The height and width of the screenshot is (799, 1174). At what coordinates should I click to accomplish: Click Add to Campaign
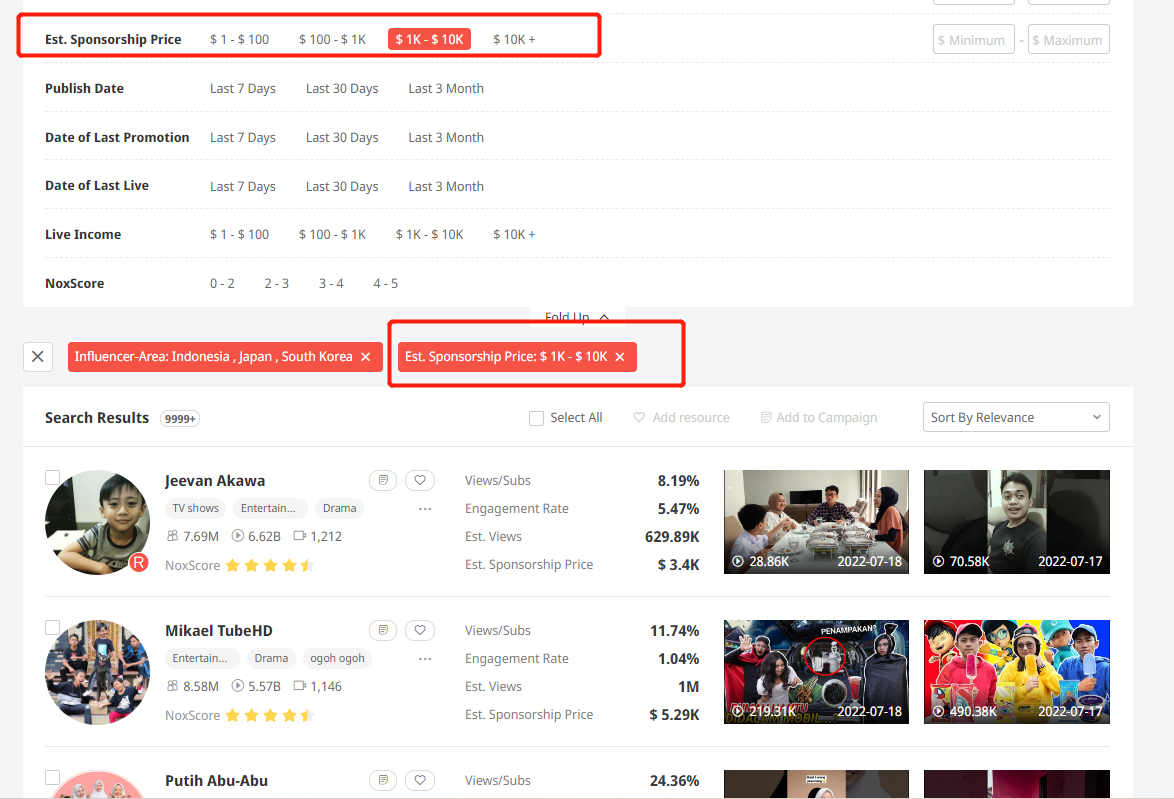point(819,417)
